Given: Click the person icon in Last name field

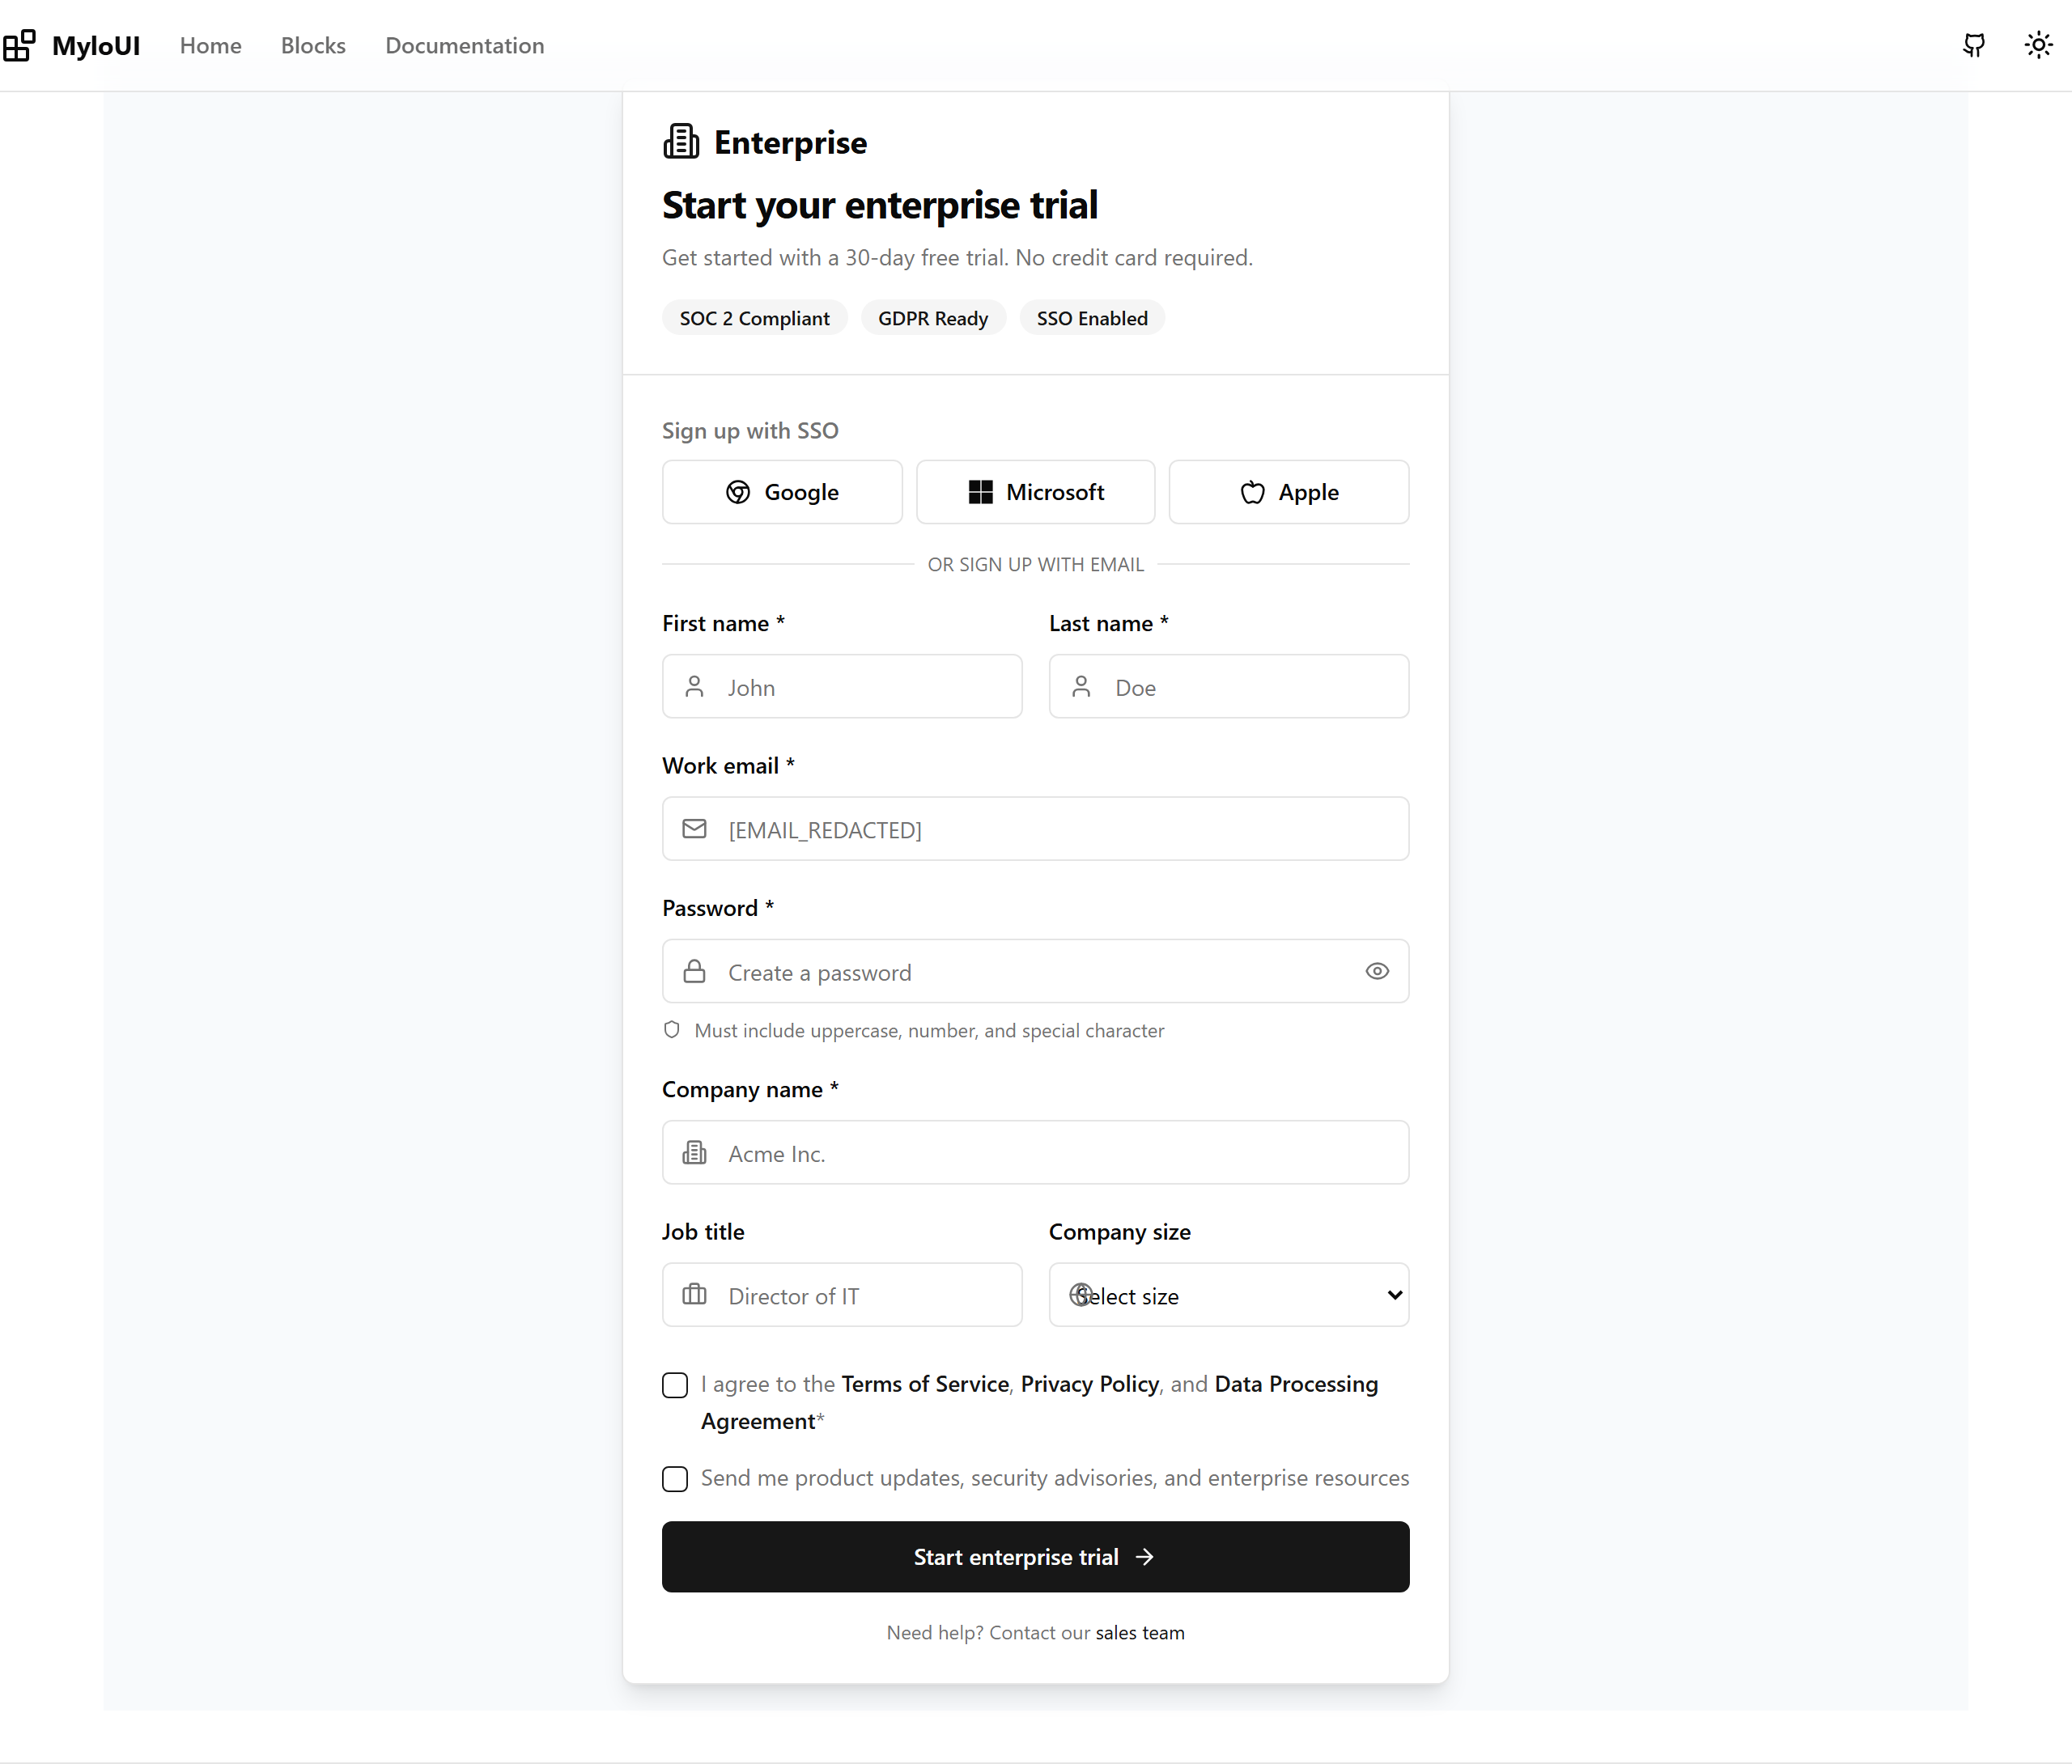Looking at the screenshot, I should [1081, 687].
